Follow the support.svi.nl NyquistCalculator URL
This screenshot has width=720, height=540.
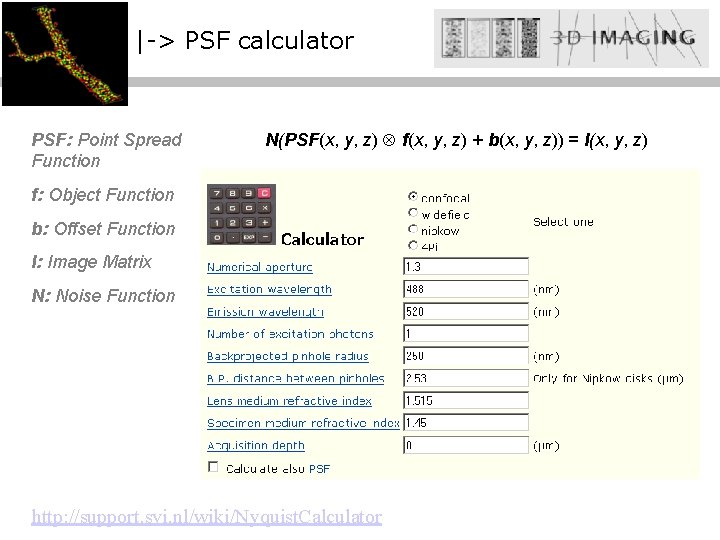207,518
